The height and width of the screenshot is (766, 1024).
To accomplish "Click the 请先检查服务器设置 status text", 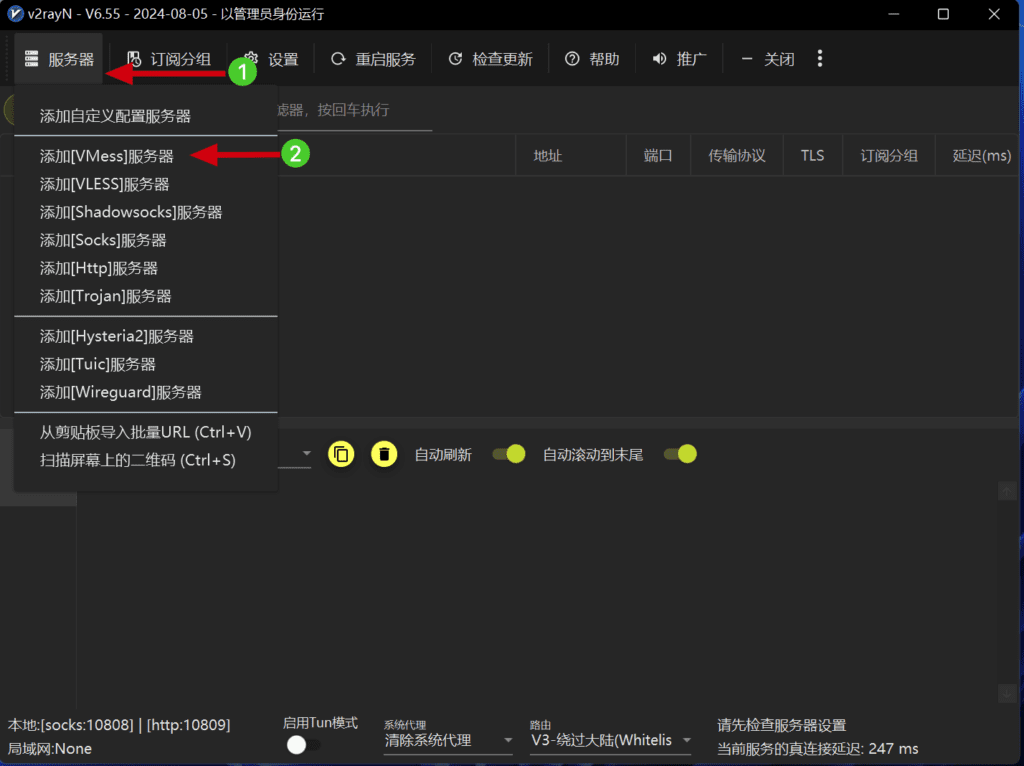I will point(781,725).
